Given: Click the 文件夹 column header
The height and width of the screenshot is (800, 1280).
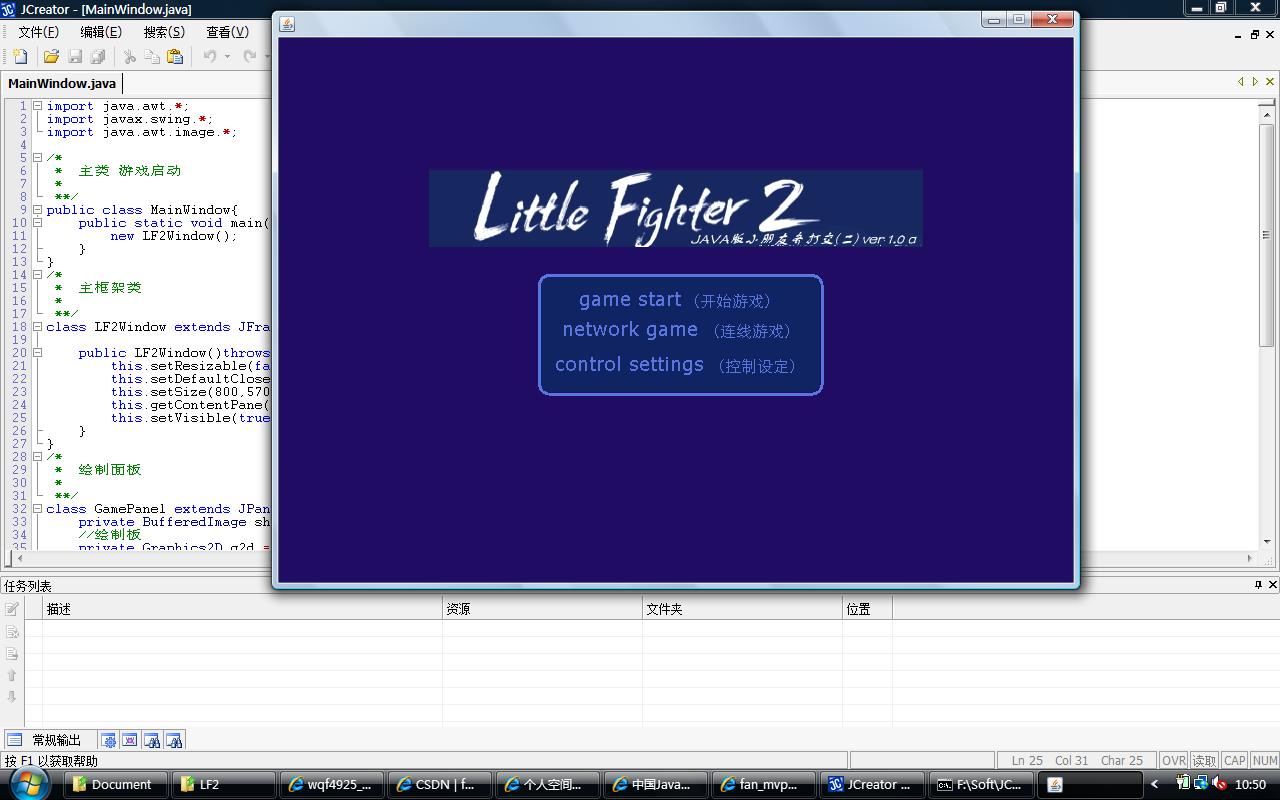Looking at the screenshot, I should [x=742, y=609].
